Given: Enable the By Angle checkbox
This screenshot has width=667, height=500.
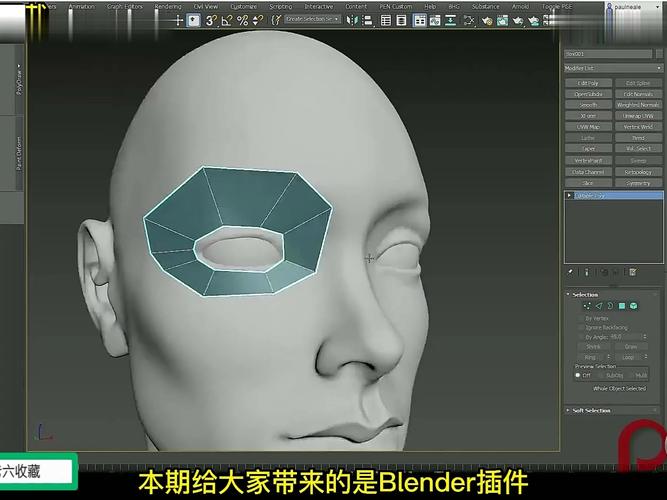Looking at the screenshot, I should coord(581,337).
